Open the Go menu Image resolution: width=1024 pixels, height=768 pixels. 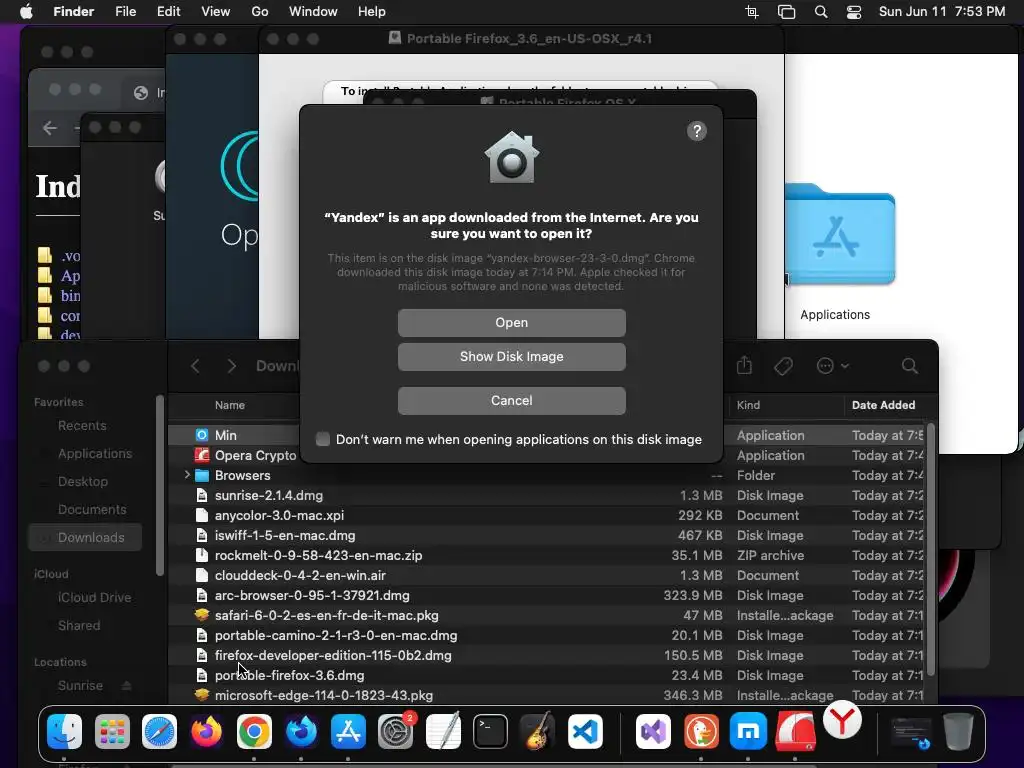[x=260, y=12]
